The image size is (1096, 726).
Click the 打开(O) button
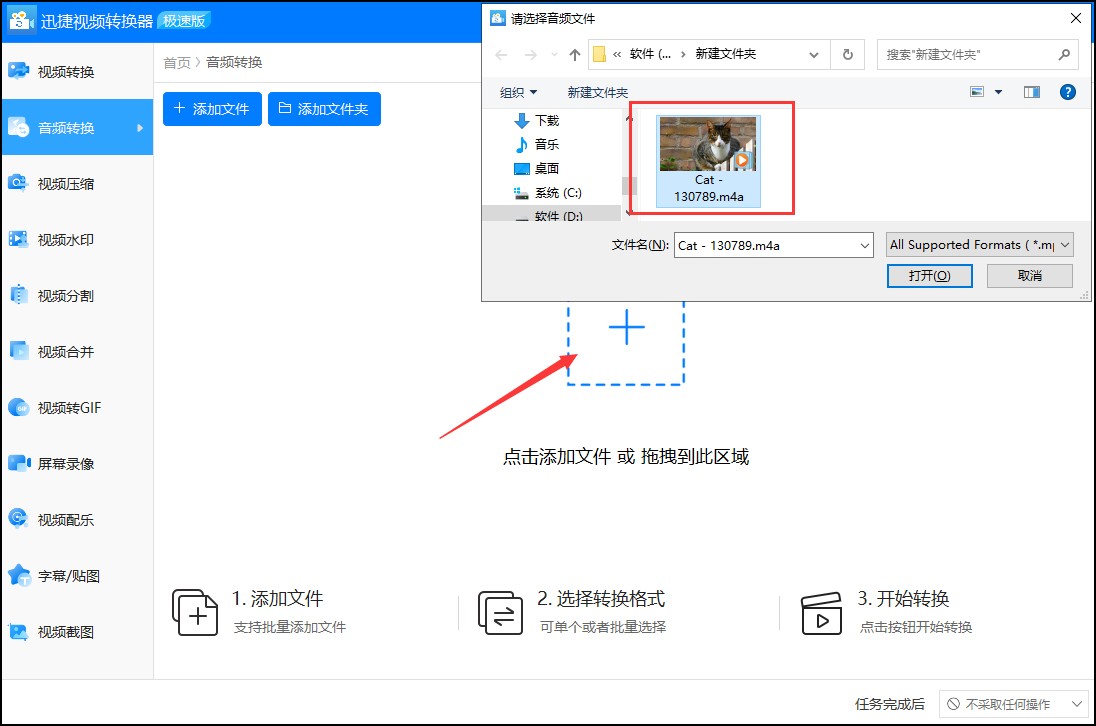tap(929, 275)
